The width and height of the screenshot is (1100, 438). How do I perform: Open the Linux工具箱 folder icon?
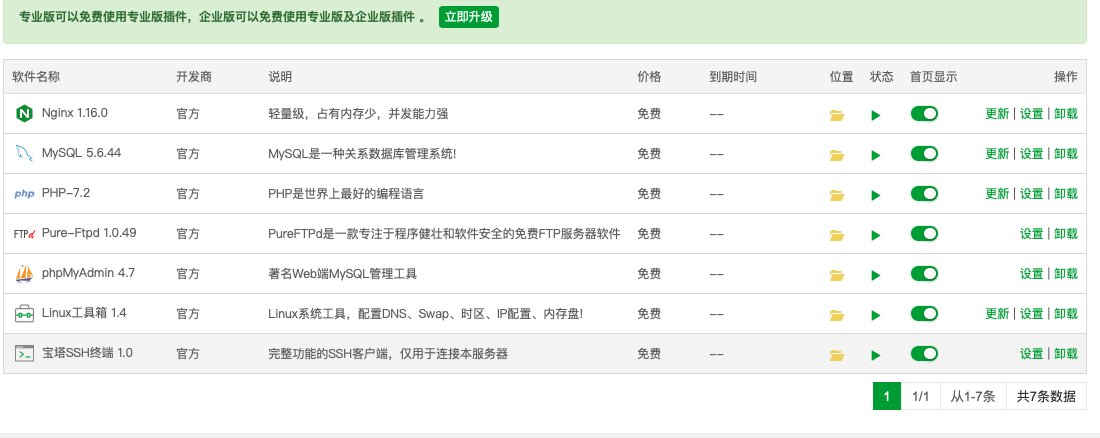tap(836, 315)
